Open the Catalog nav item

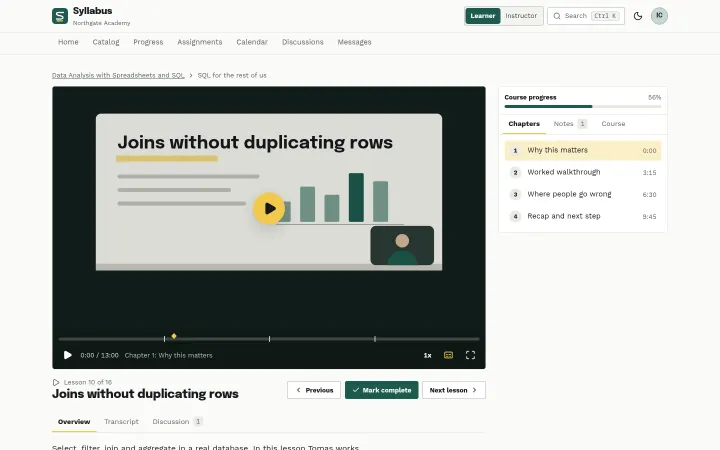(106, 42)
